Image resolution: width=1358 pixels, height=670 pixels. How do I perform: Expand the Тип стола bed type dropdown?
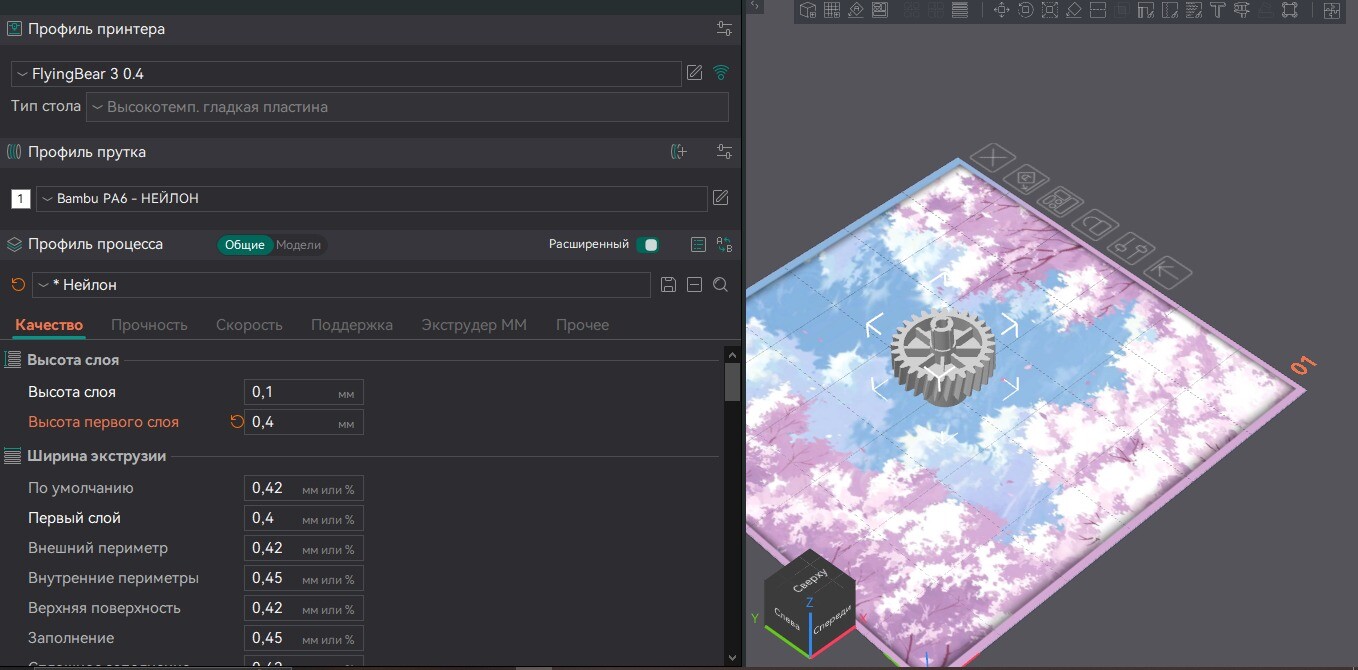tap(406, 107)
